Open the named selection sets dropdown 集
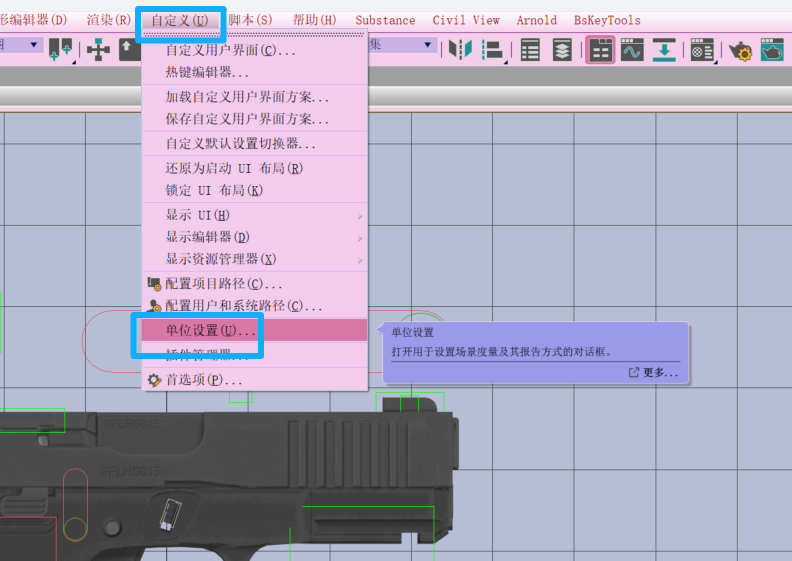Image resolution: width=792 pixels, height=561 pixels. click(402, 44)
